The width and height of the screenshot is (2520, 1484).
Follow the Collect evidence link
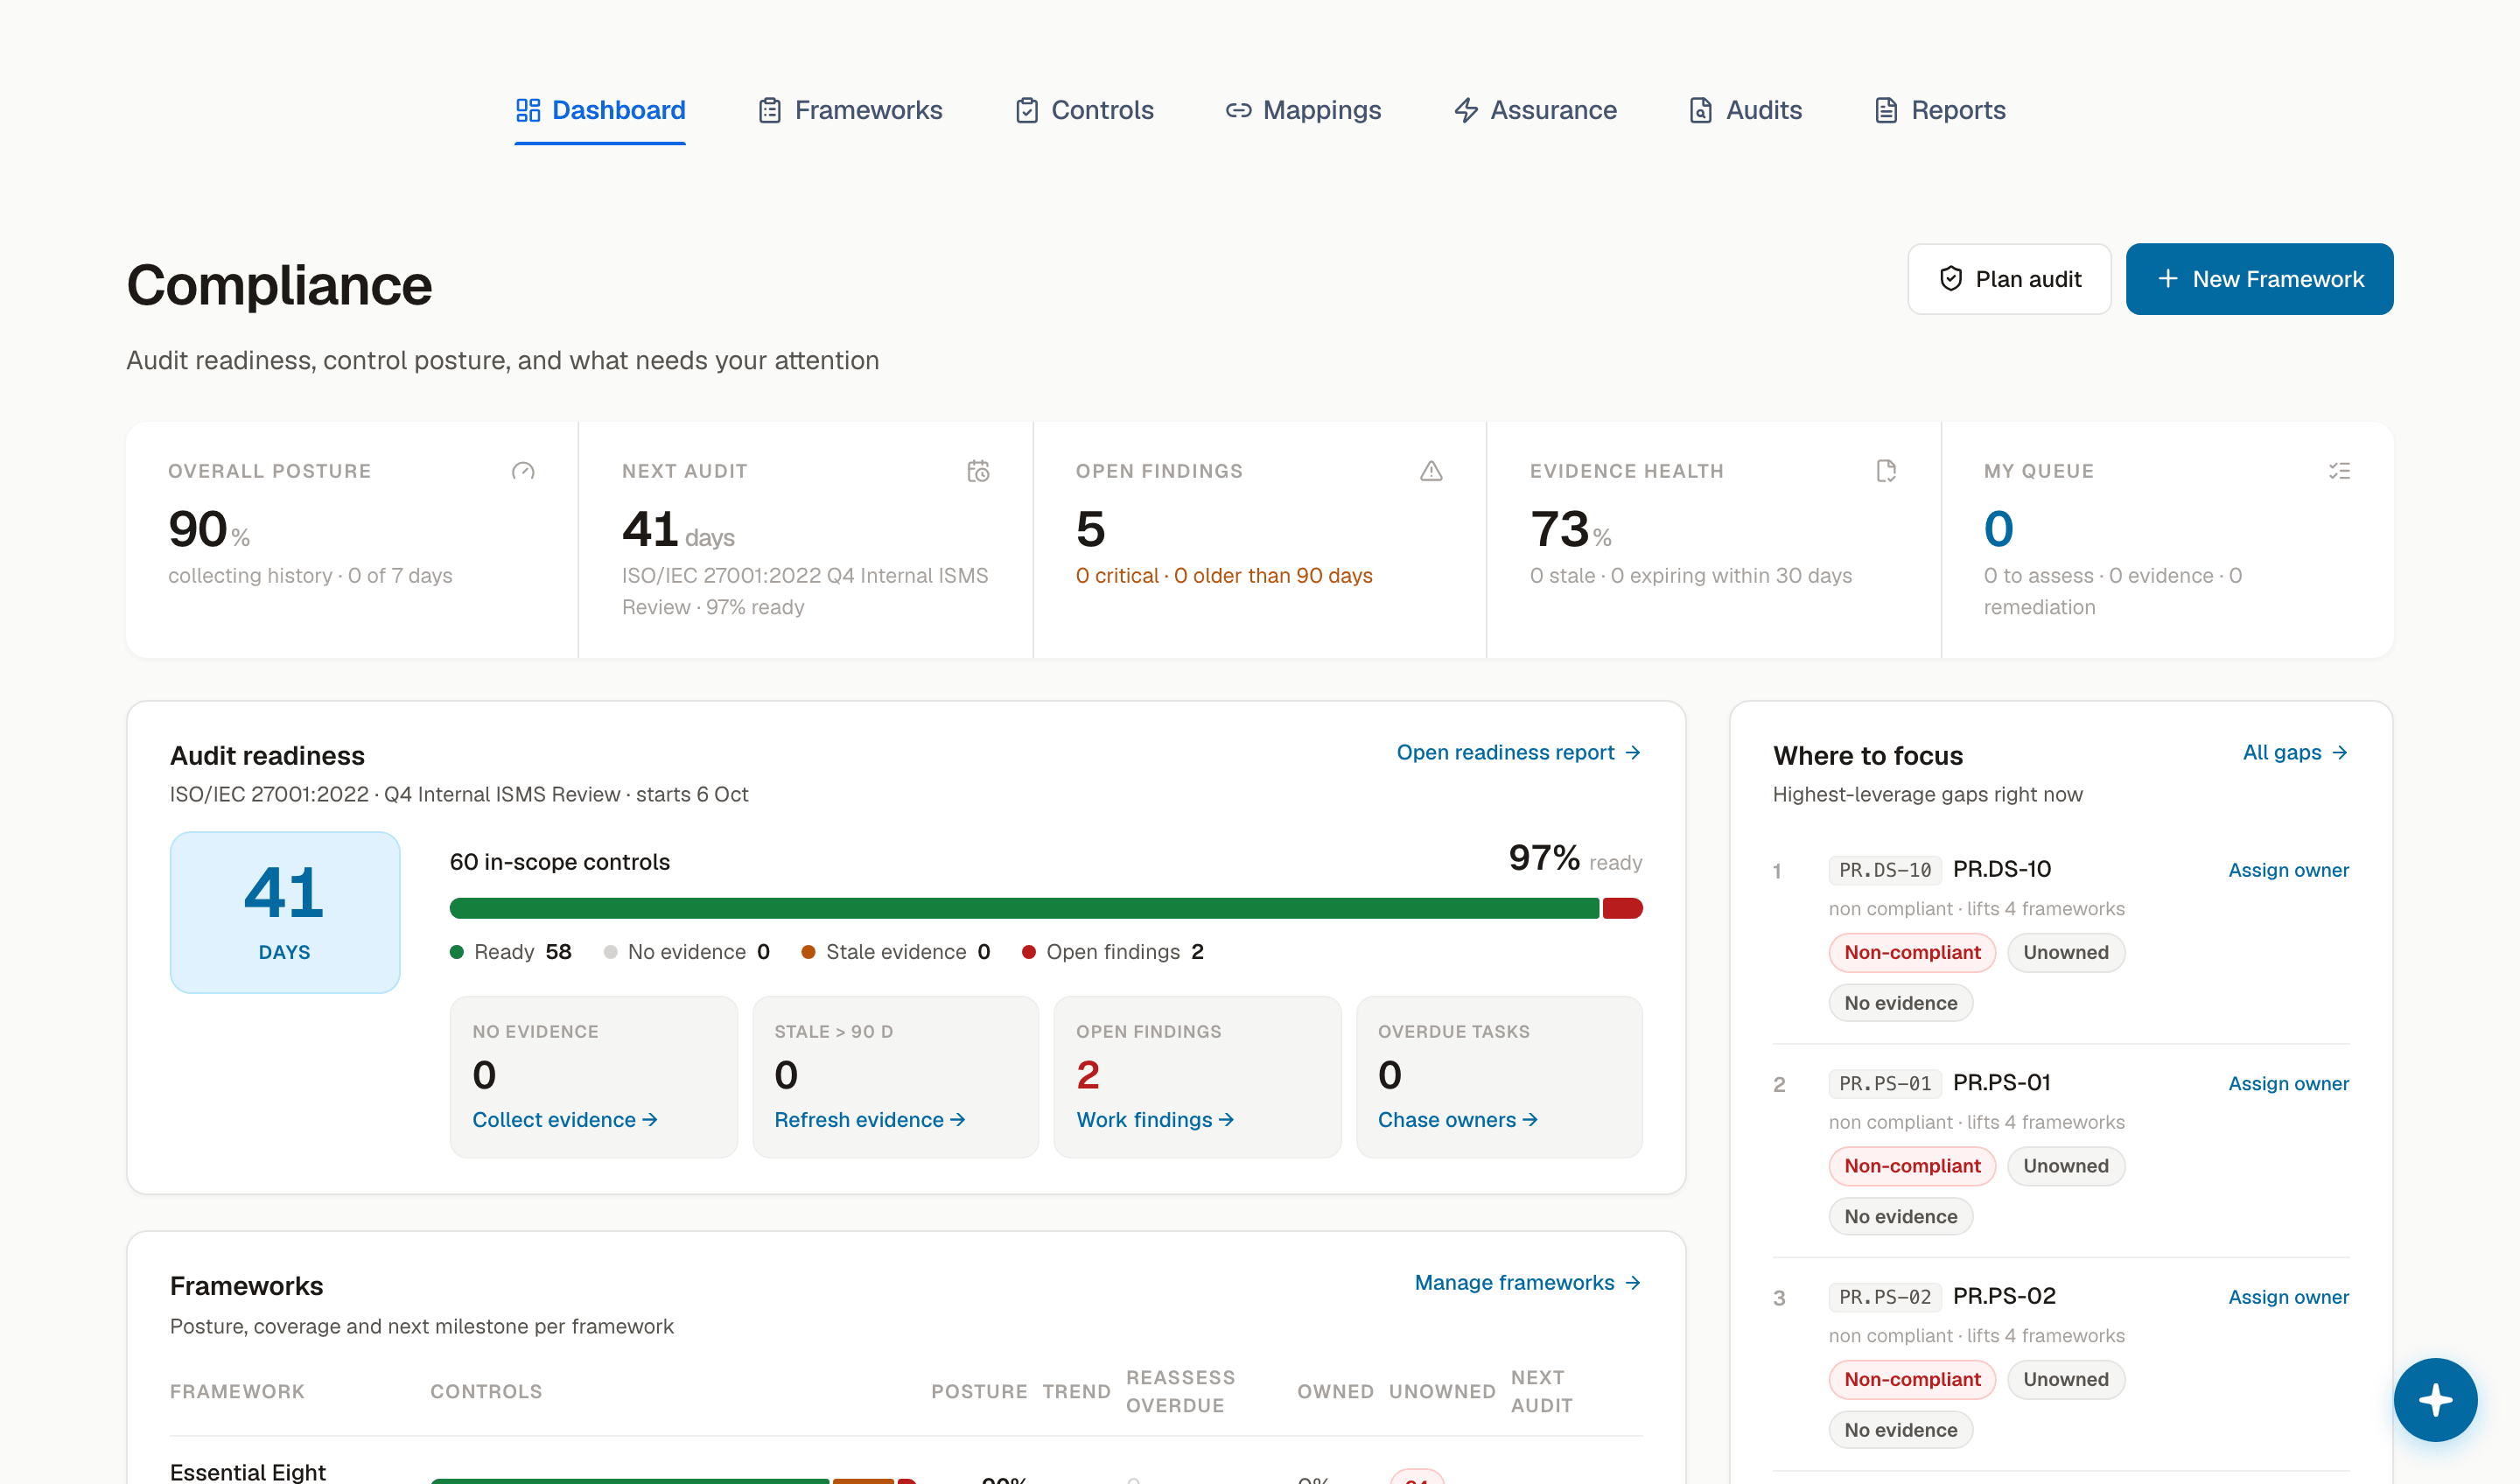tap(565, 1120)
